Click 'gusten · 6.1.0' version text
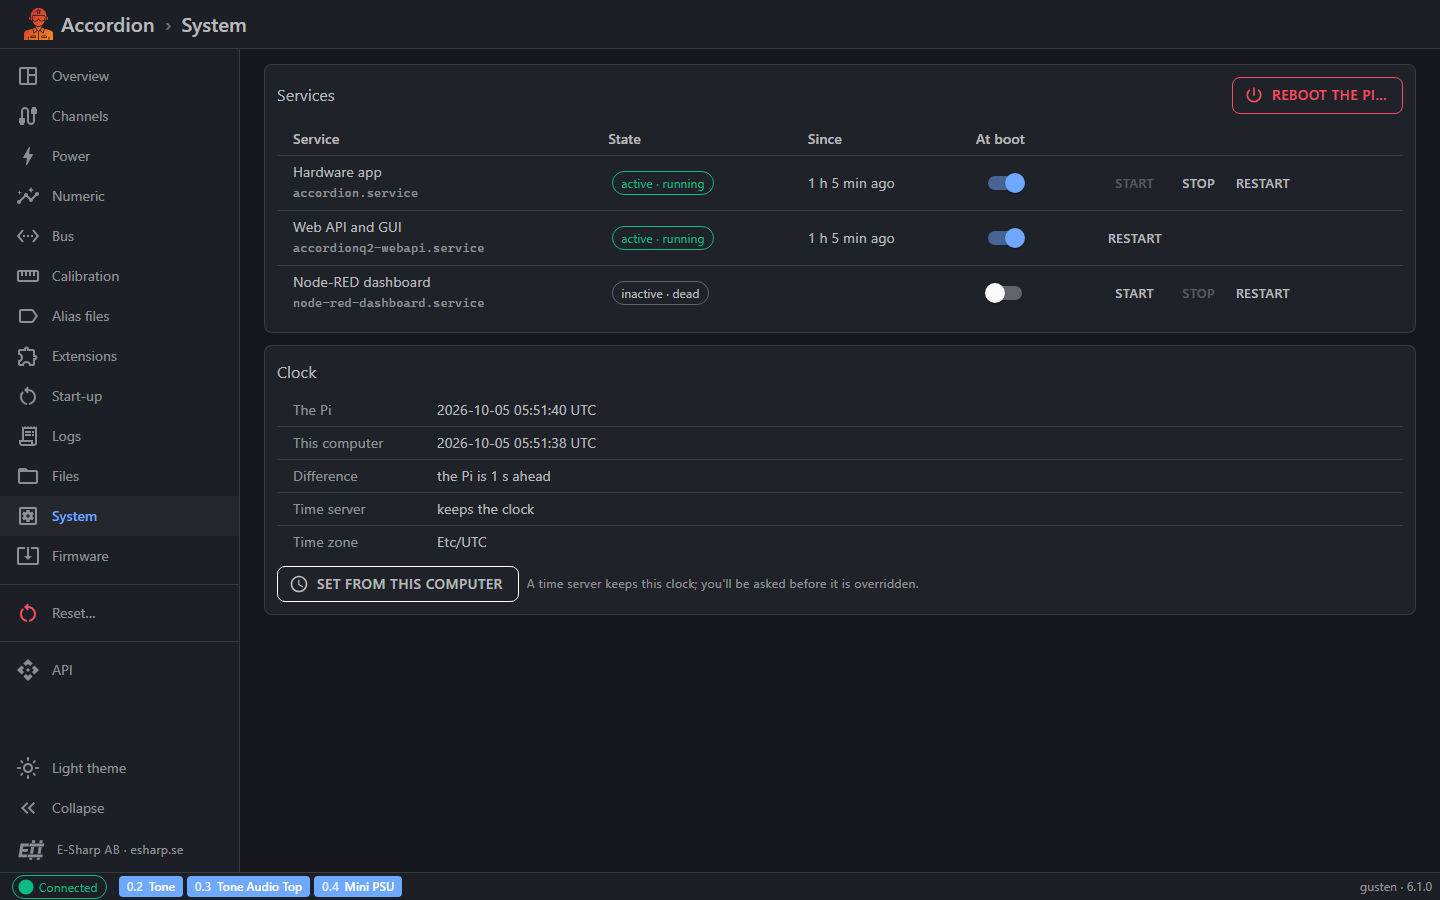 (1395, 887)
